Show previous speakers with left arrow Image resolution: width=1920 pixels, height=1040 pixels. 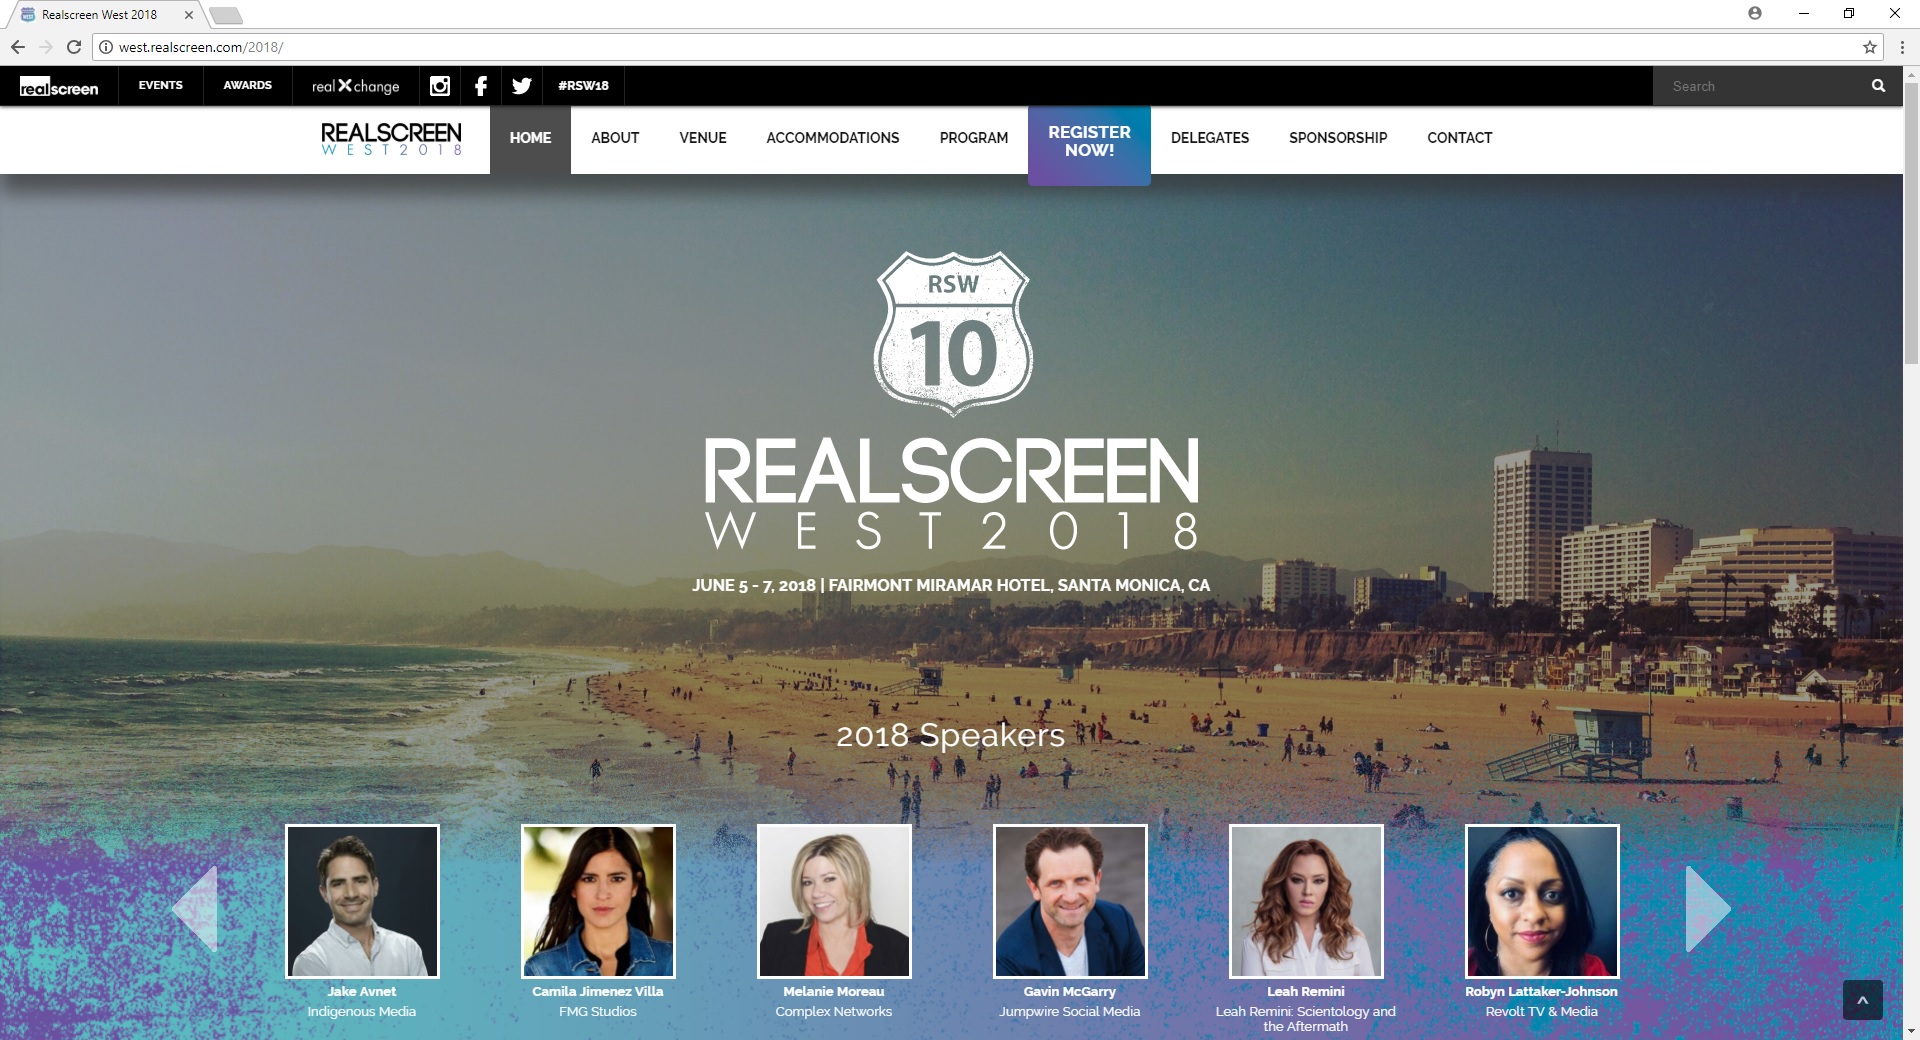tap(195, 909)
